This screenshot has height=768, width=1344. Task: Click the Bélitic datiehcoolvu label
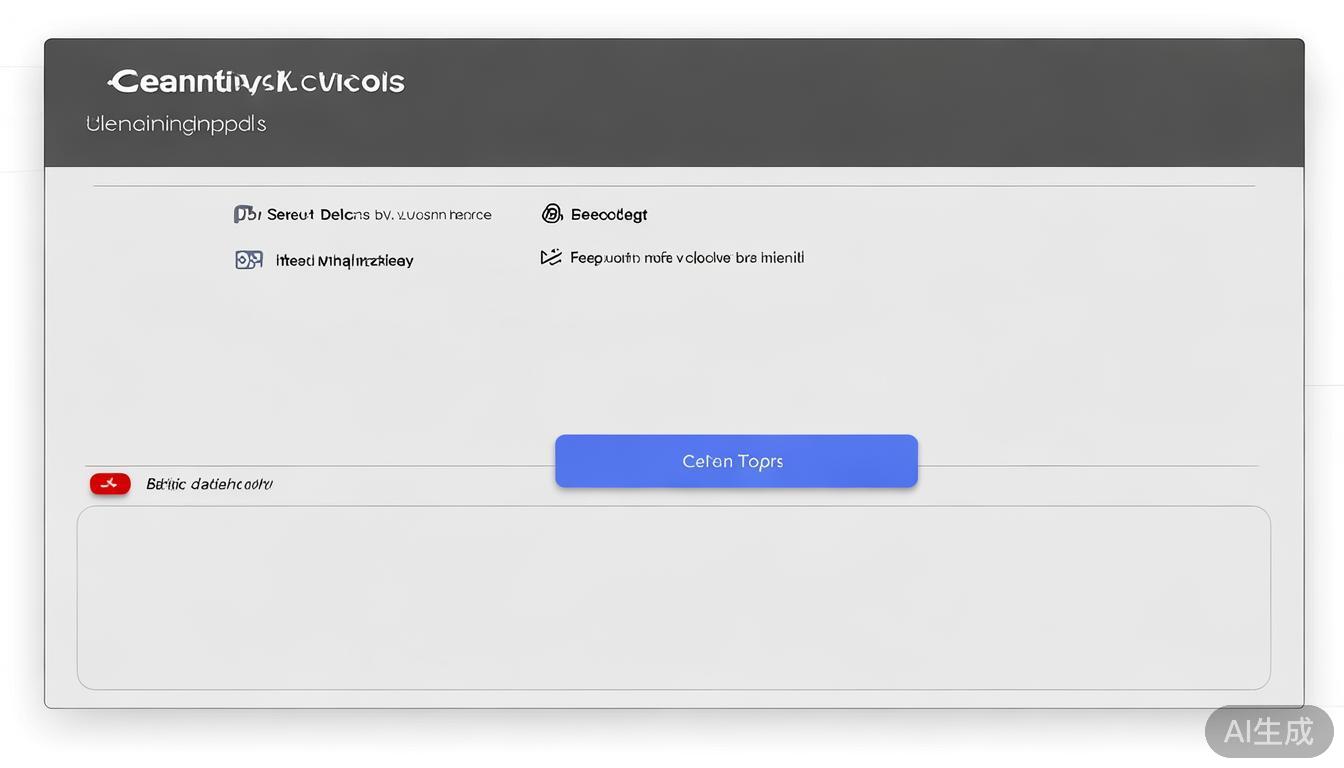point(209,484)
